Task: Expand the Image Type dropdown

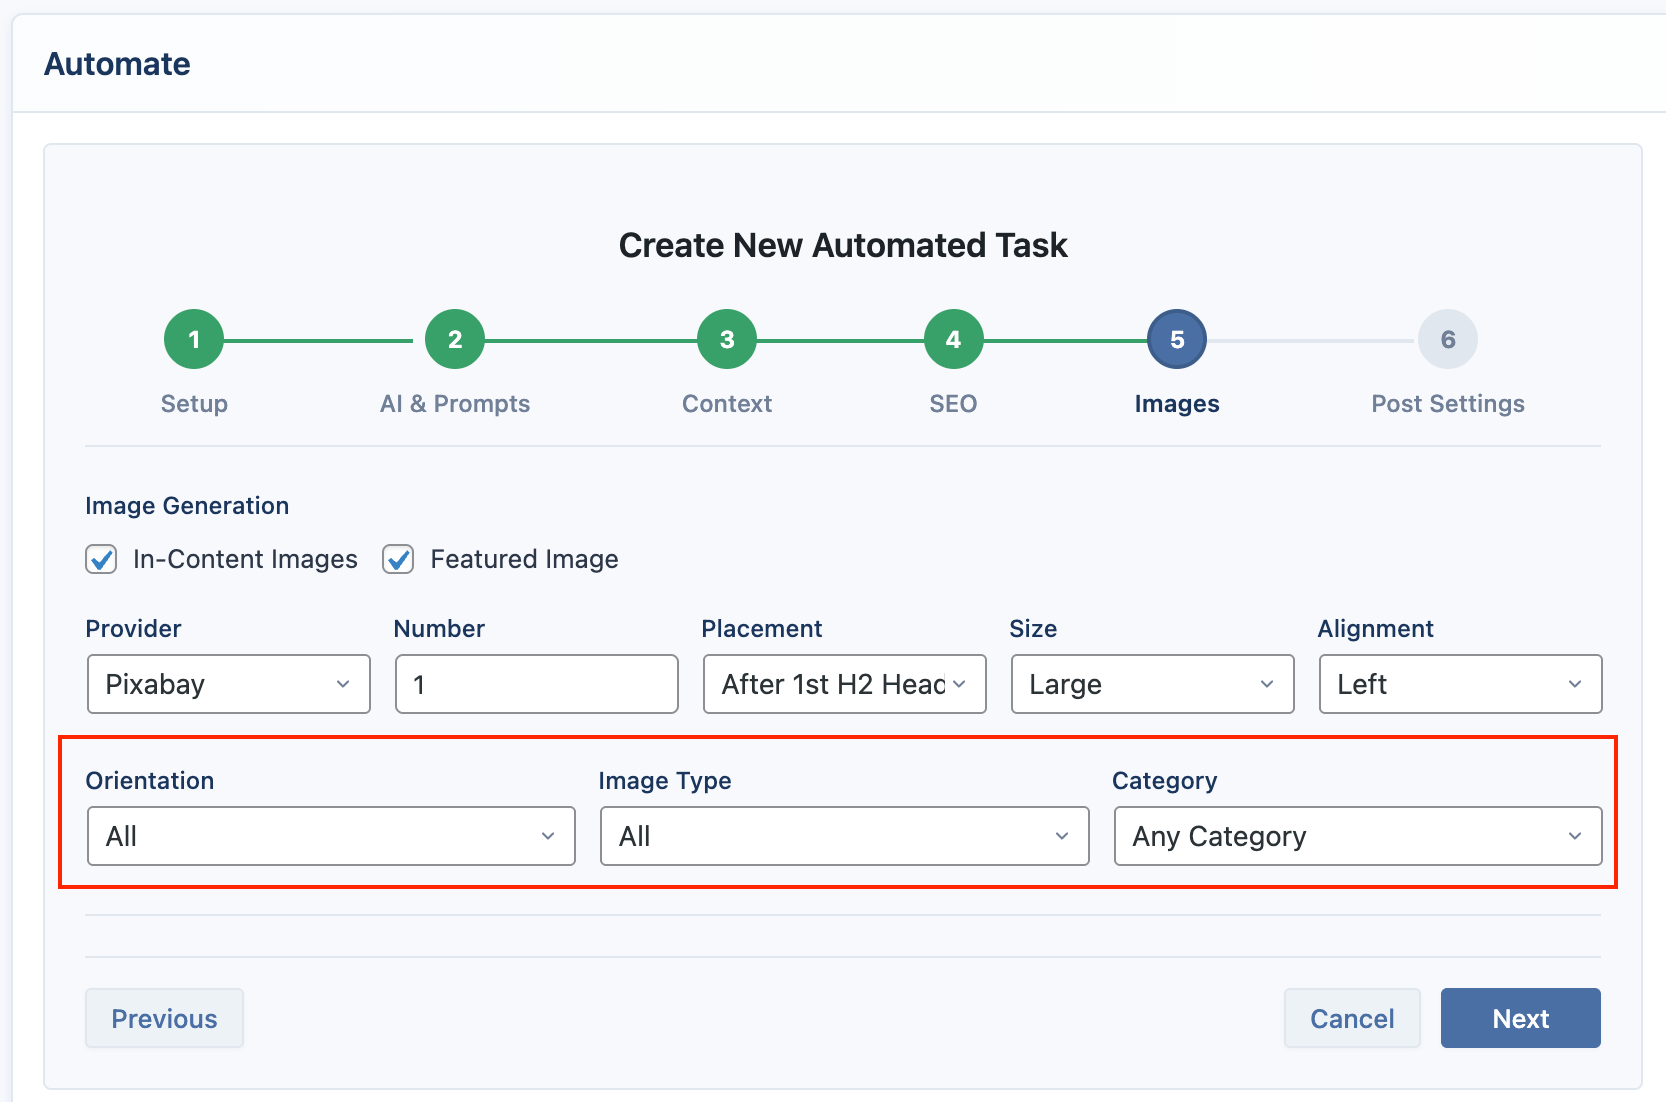Action: (845, 836)
